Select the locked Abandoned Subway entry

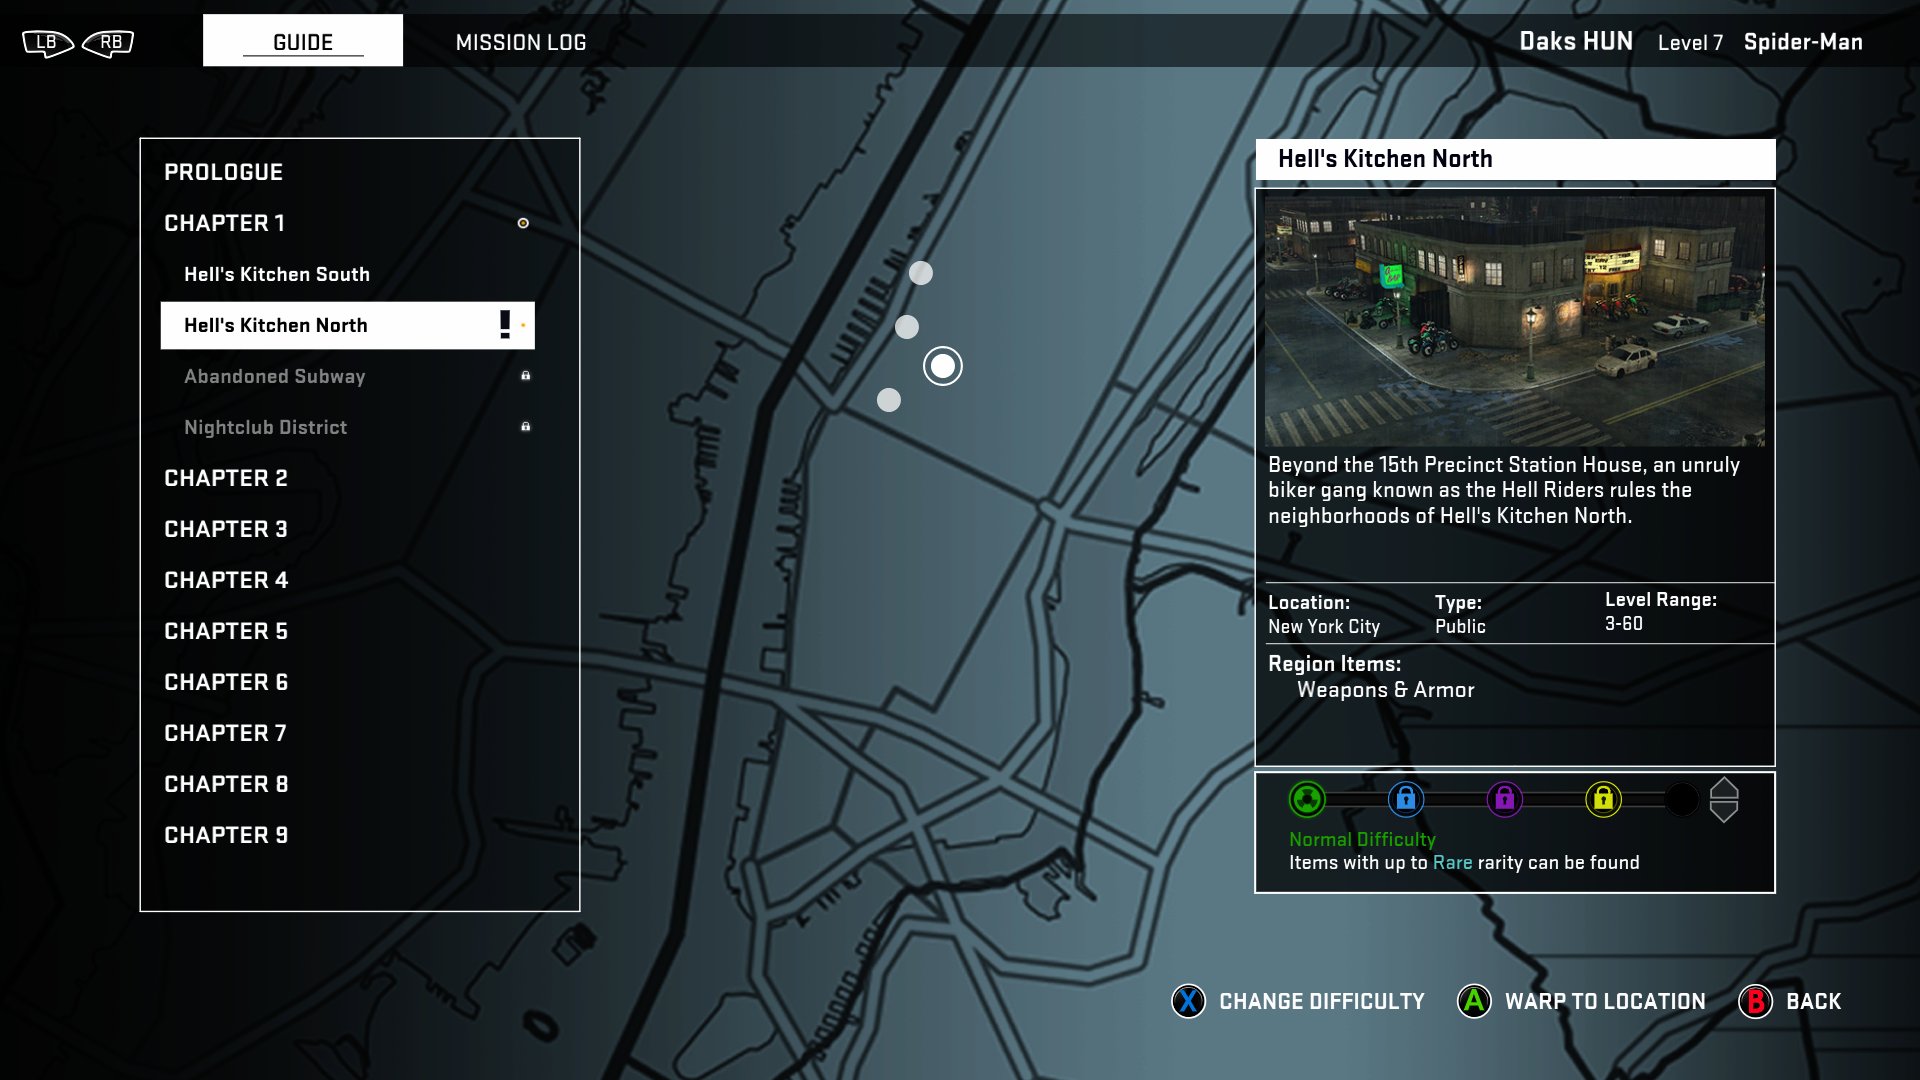(275, 376)
